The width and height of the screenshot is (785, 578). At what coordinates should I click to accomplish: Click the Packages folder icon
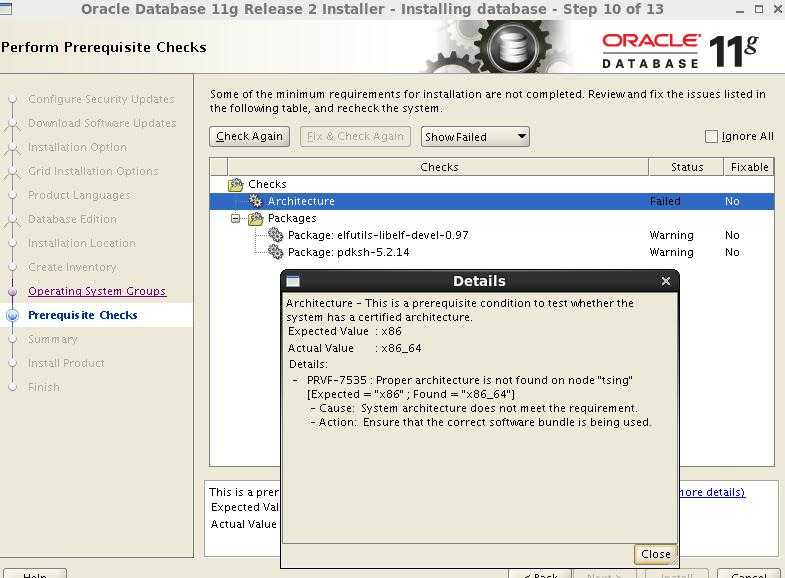256,218
